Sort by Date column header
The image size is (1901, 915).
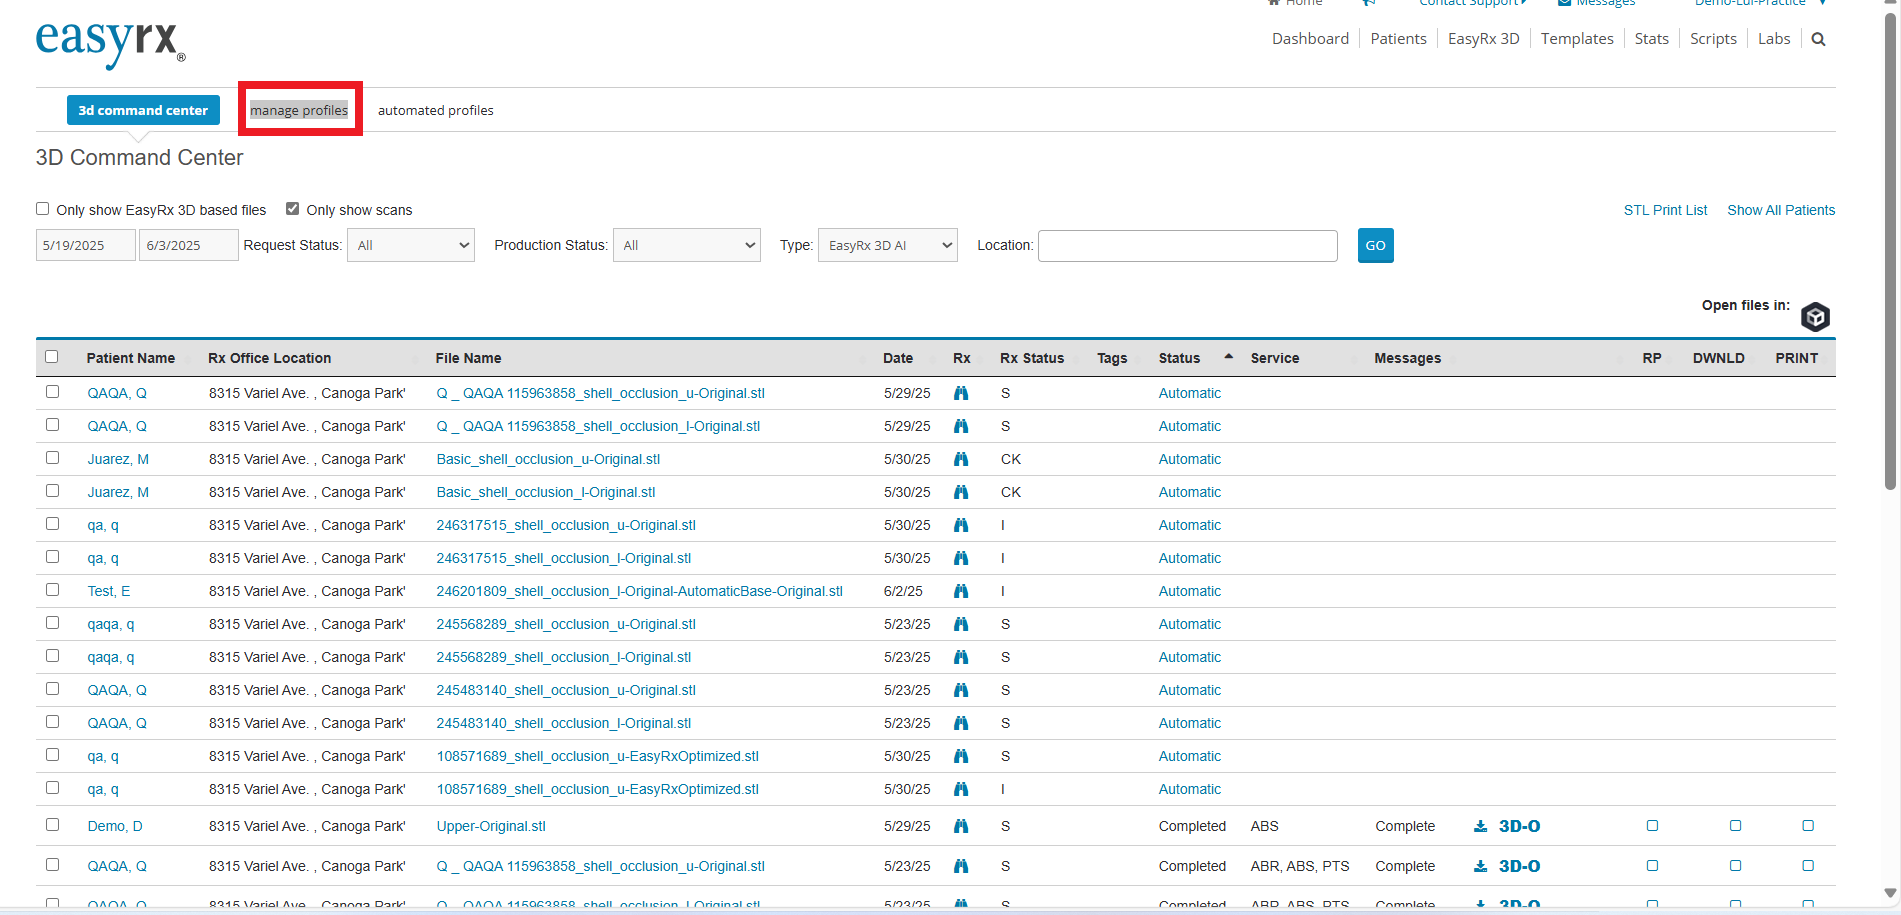897,358
